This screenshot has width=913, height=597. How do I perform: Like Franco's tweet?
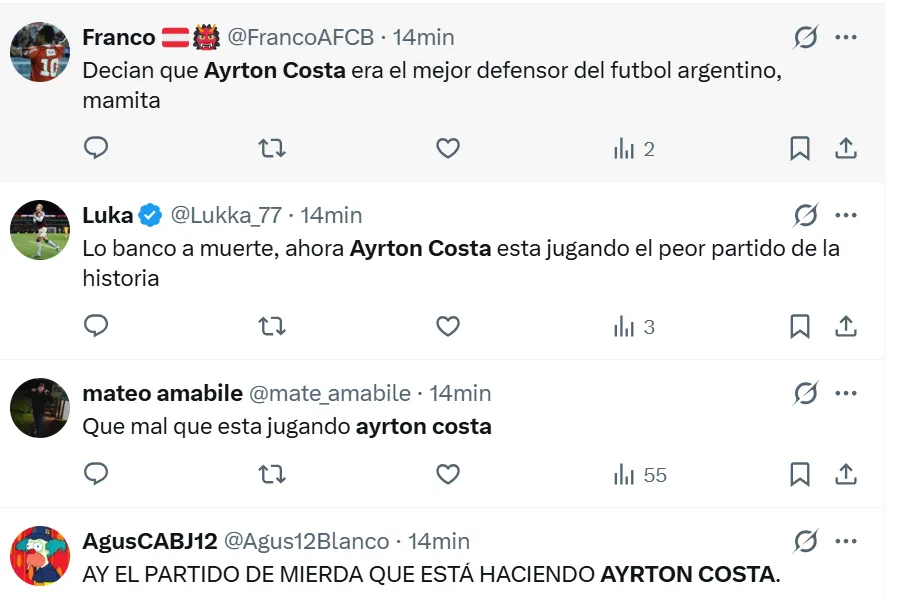coord(448,149)
